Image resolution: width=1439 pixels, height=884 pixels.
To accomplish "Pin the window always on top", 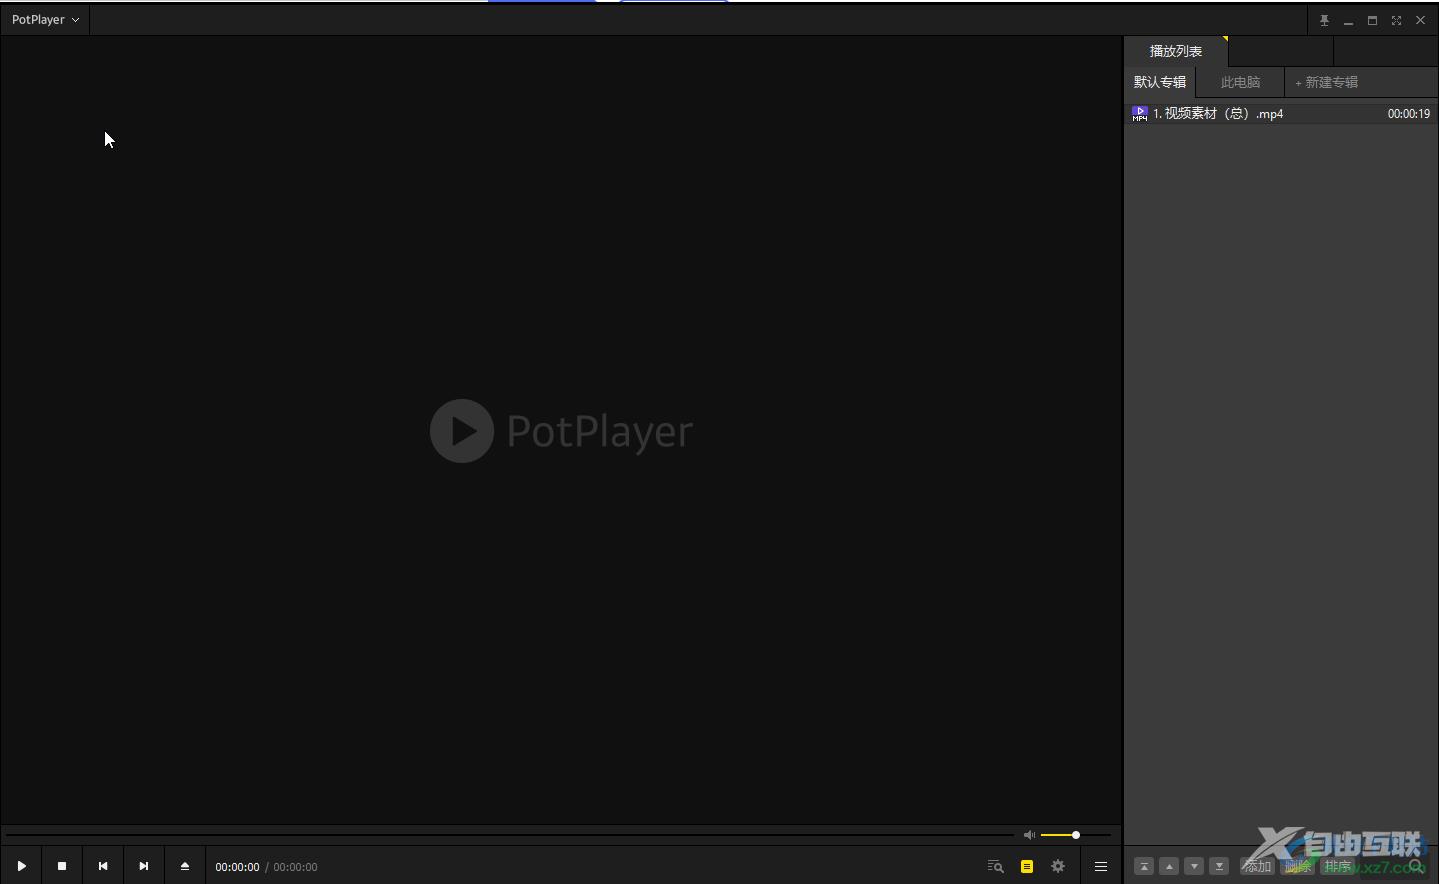I will [1324, 20].
